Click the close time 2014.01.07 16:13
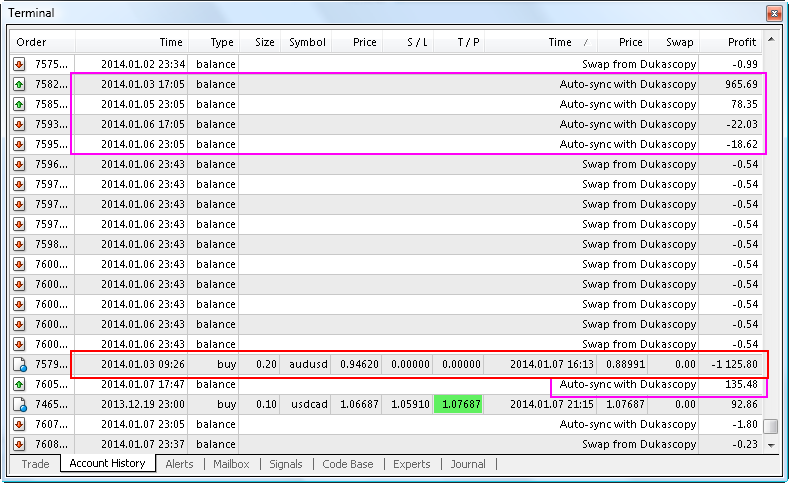Image resolution: width=789 pixels, height=483 pixels. [x=552, y=364]
